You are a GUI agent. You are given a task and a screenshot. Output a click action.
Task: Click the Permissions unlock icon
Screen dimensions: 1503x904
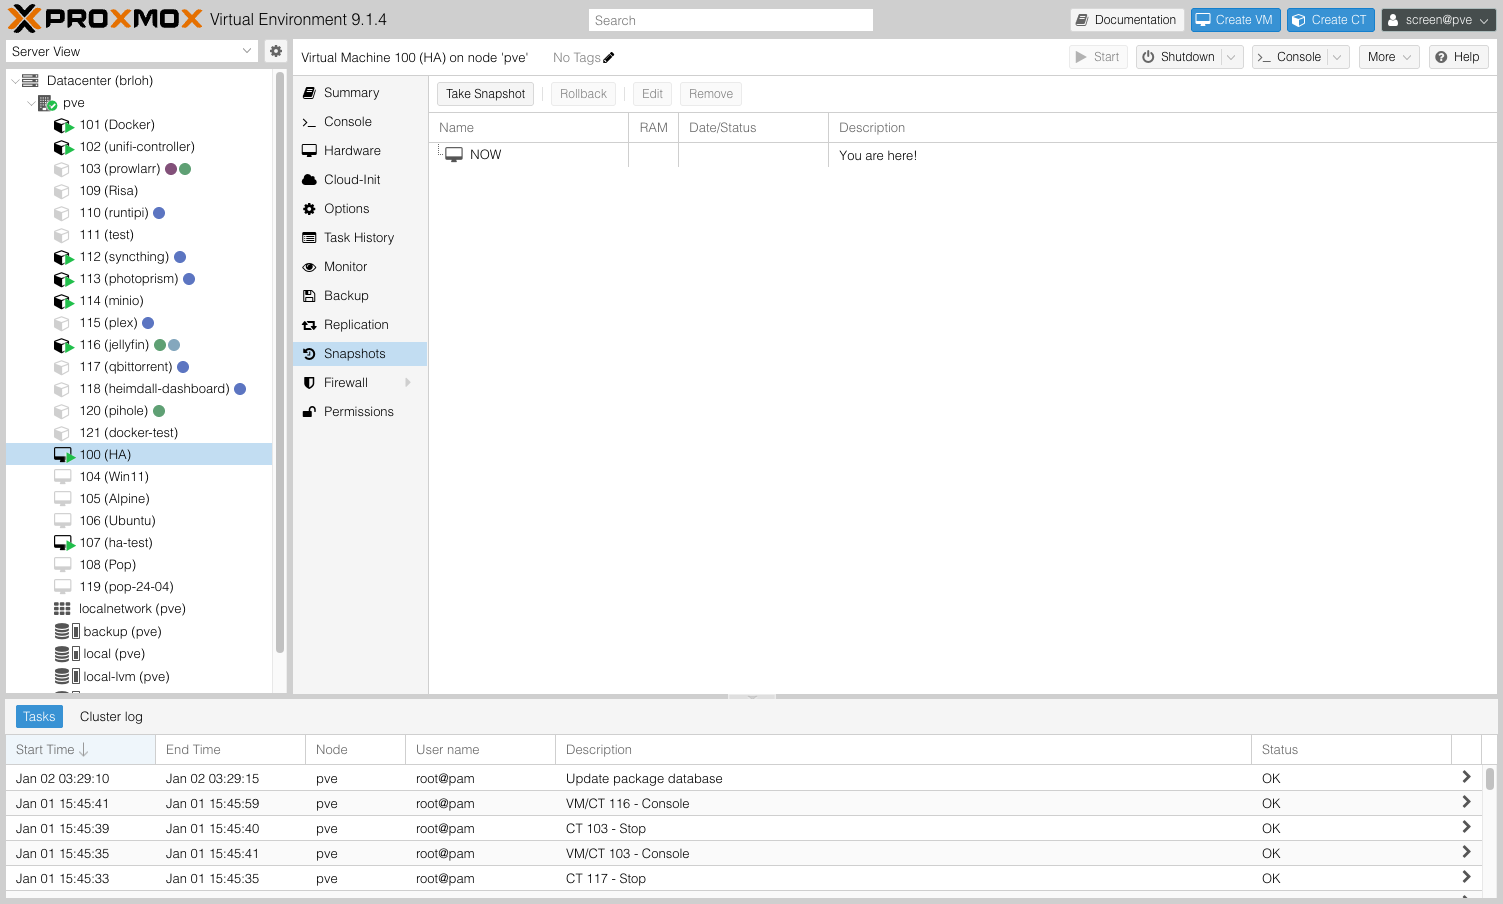310,412
